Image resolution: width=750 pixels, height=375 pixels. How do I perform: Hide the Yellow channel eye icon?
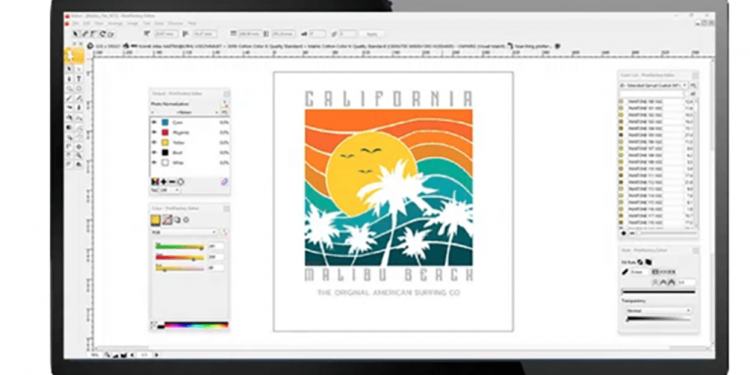pos(154,143)
